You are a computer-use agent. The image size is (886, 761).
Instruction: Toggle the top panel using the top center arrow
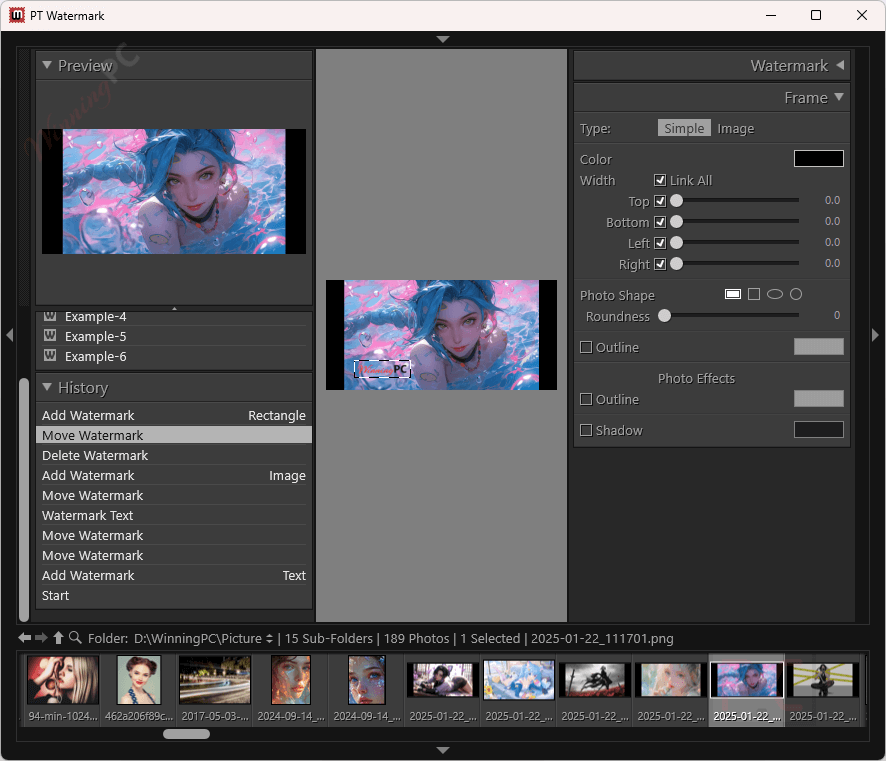443,40
